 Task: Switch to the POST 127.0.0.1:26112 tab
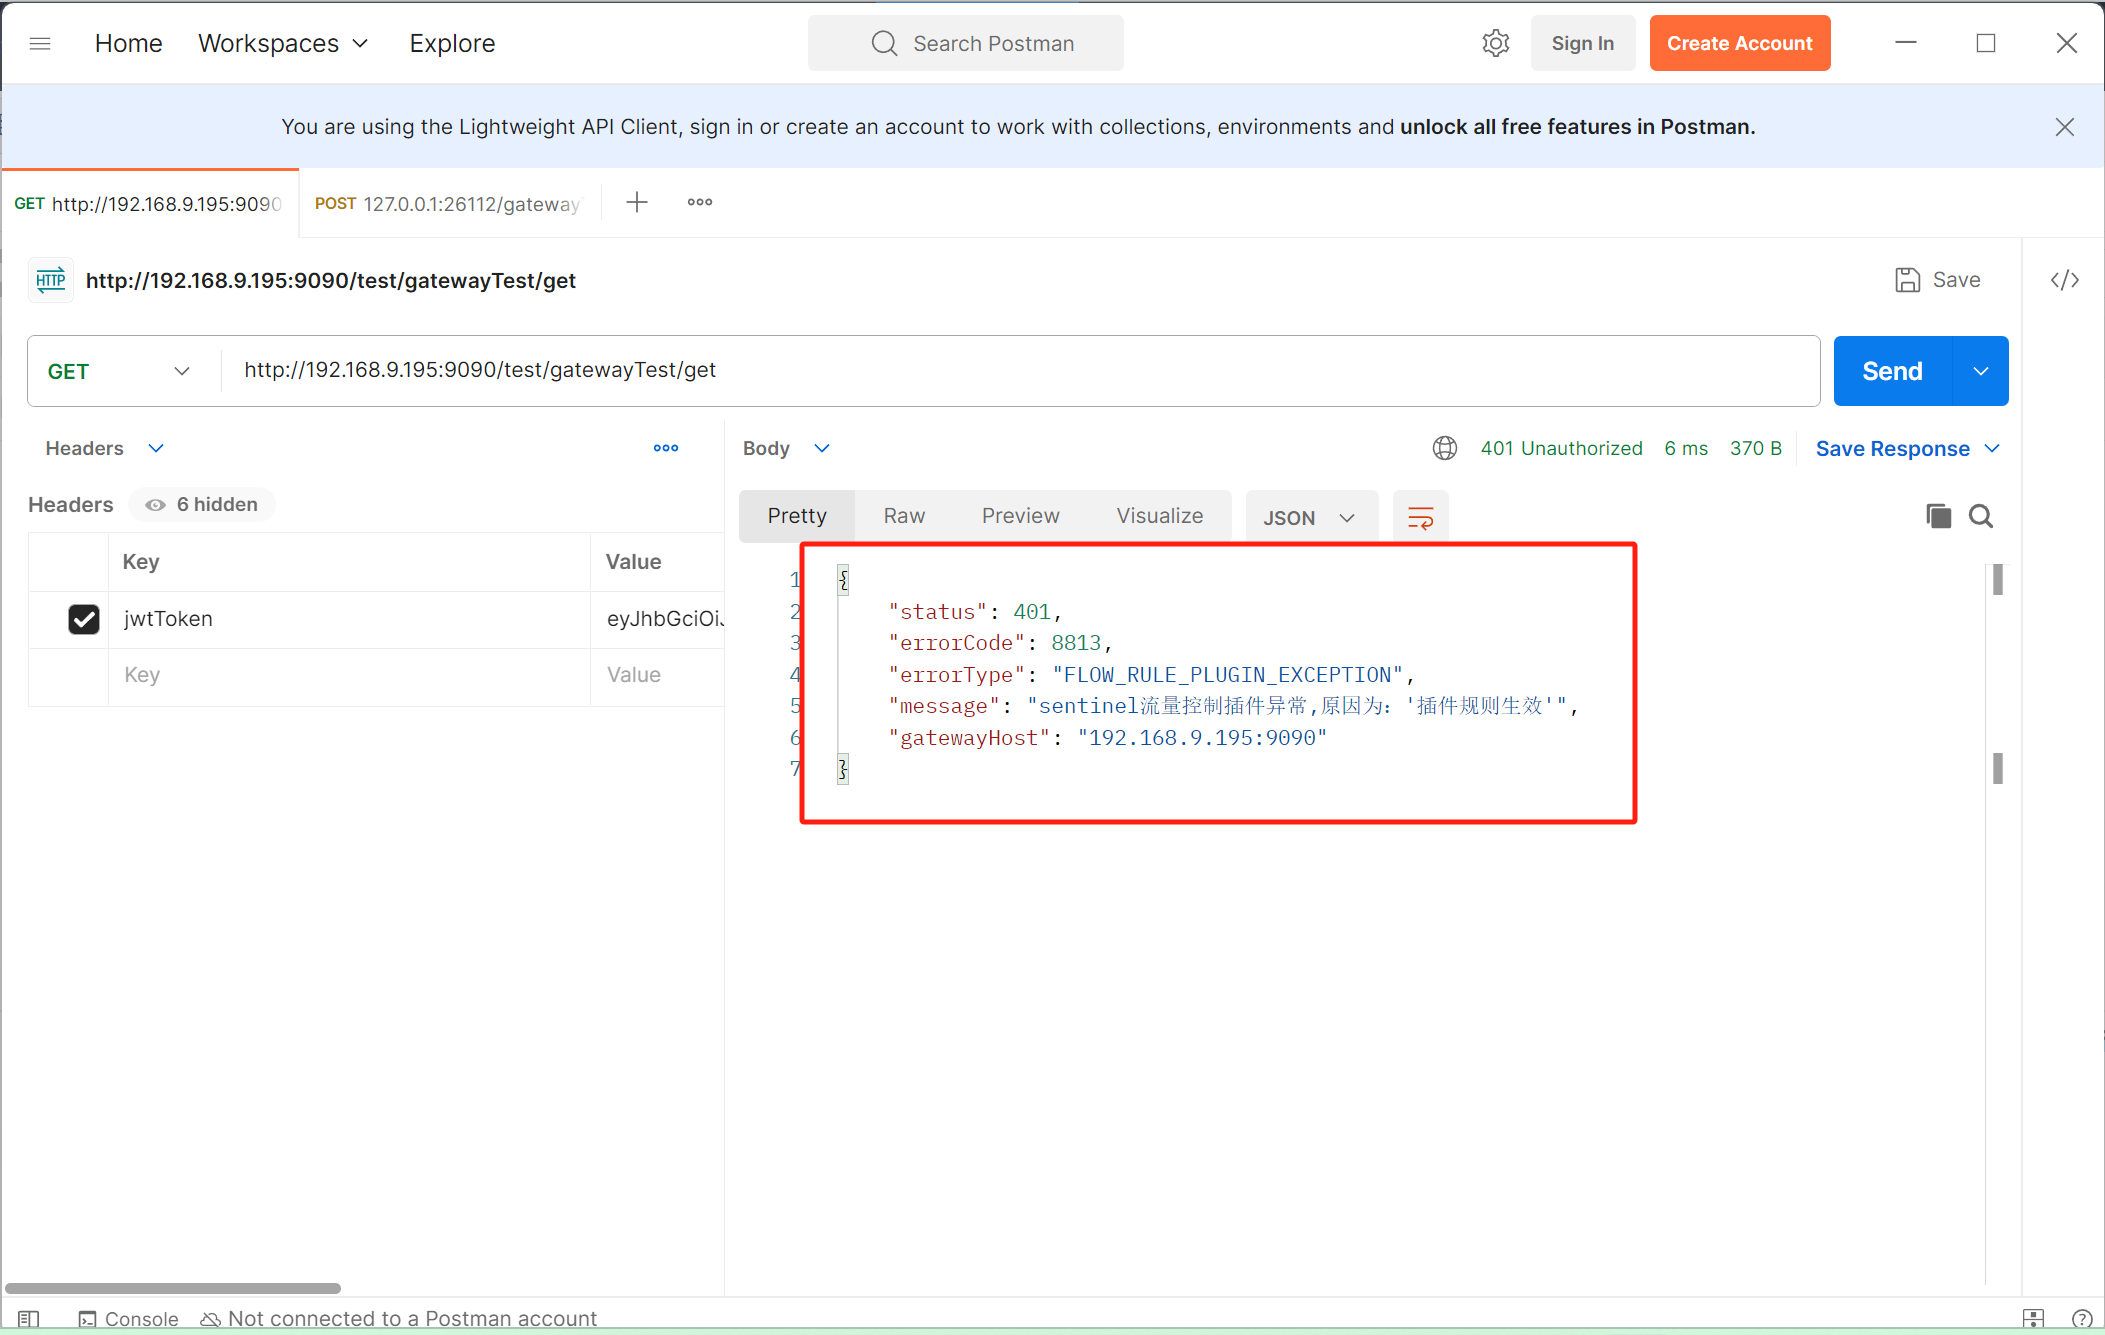(448, 204)
